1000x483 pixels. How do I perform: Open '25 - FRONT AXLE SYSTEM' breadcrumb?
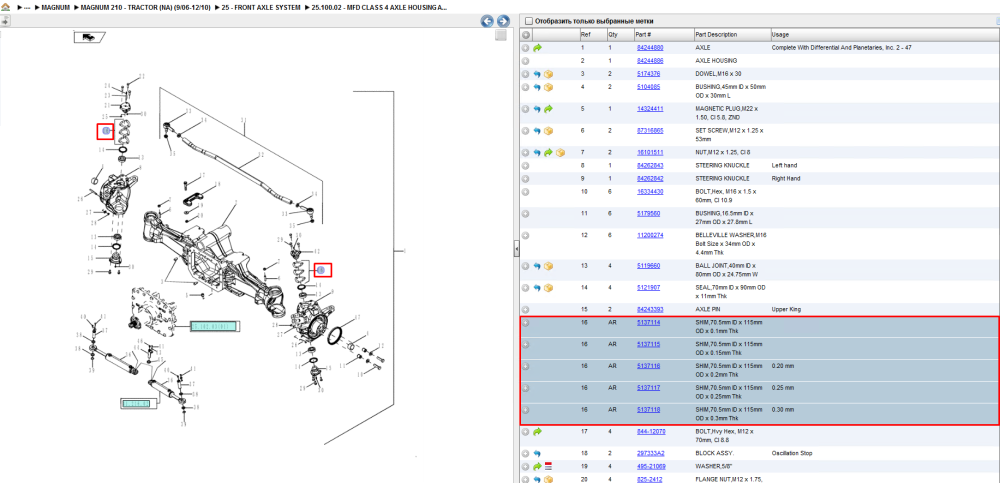click(x=260, y=8)
